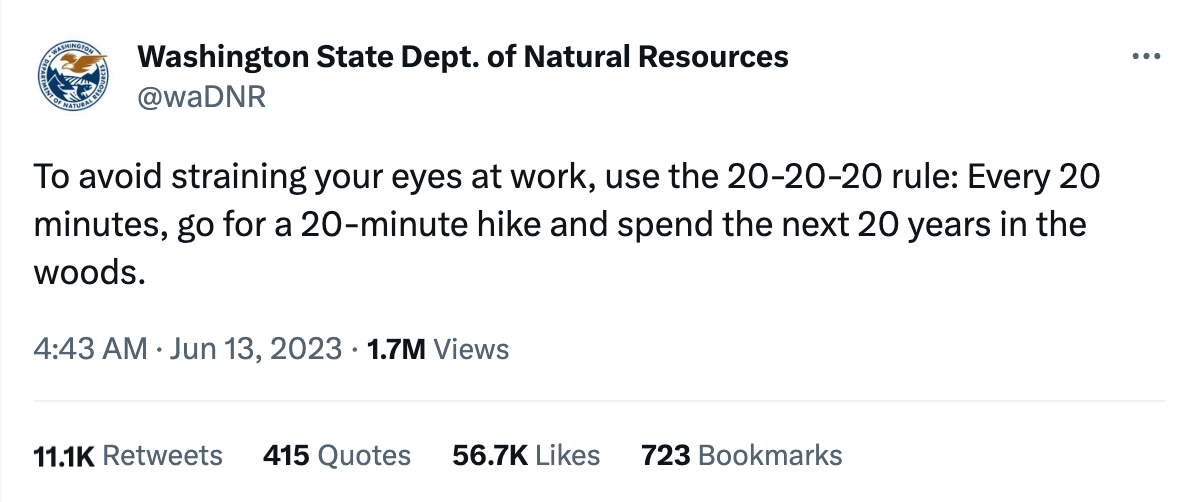Open the @waDNR handle link

(x=201, y=97)
